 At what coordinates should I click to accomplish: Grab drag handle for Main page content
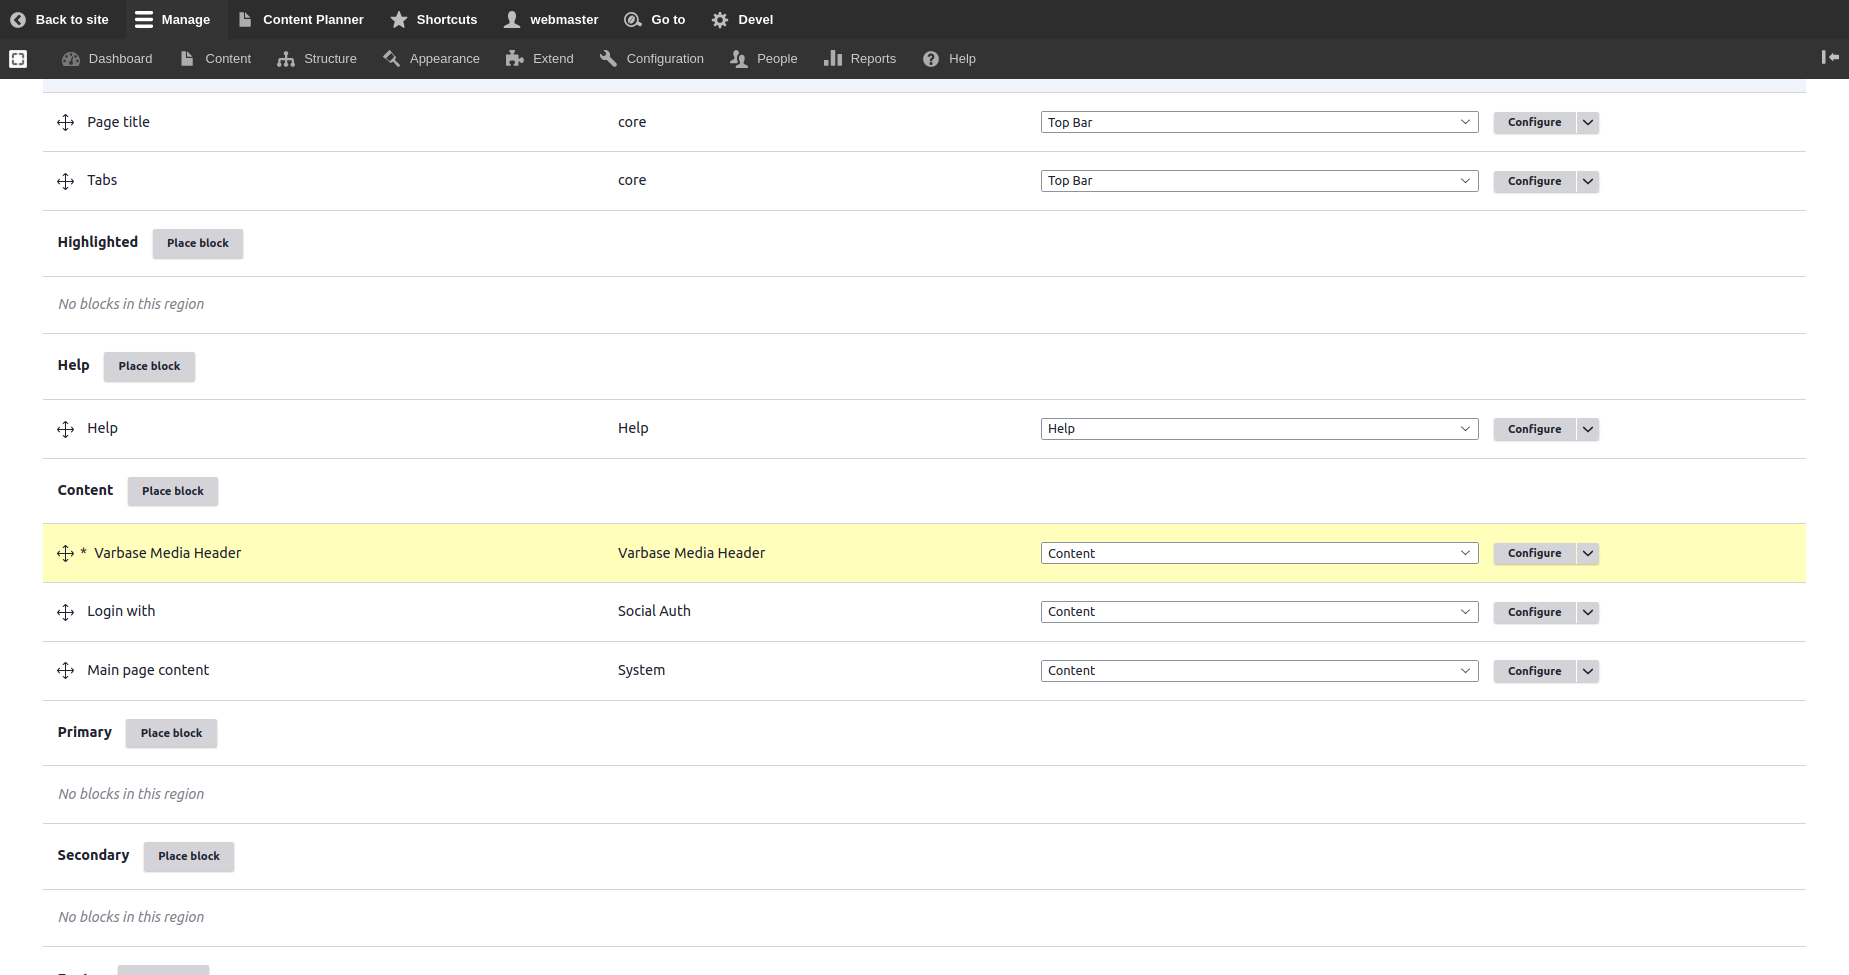(x=66, y=670)
